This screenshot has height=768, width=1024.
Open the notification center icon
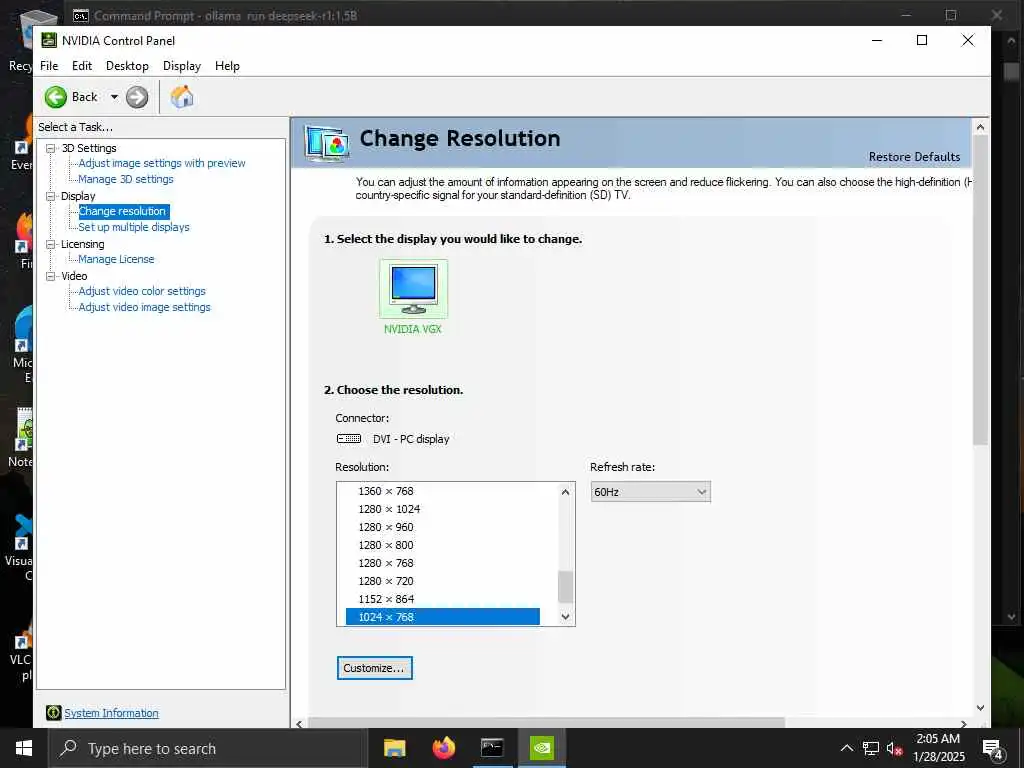click(993, 749)
